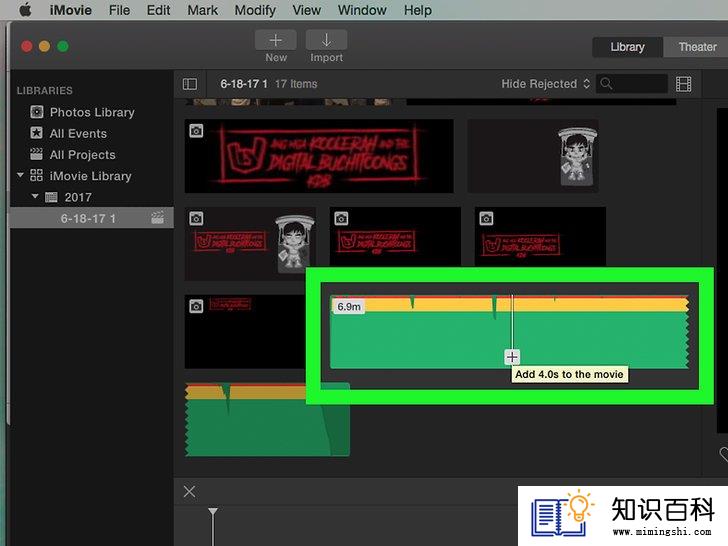The image size is (728, 546).
Task: Select the lone cartoon character thumbnail
Action: (533, 156)
